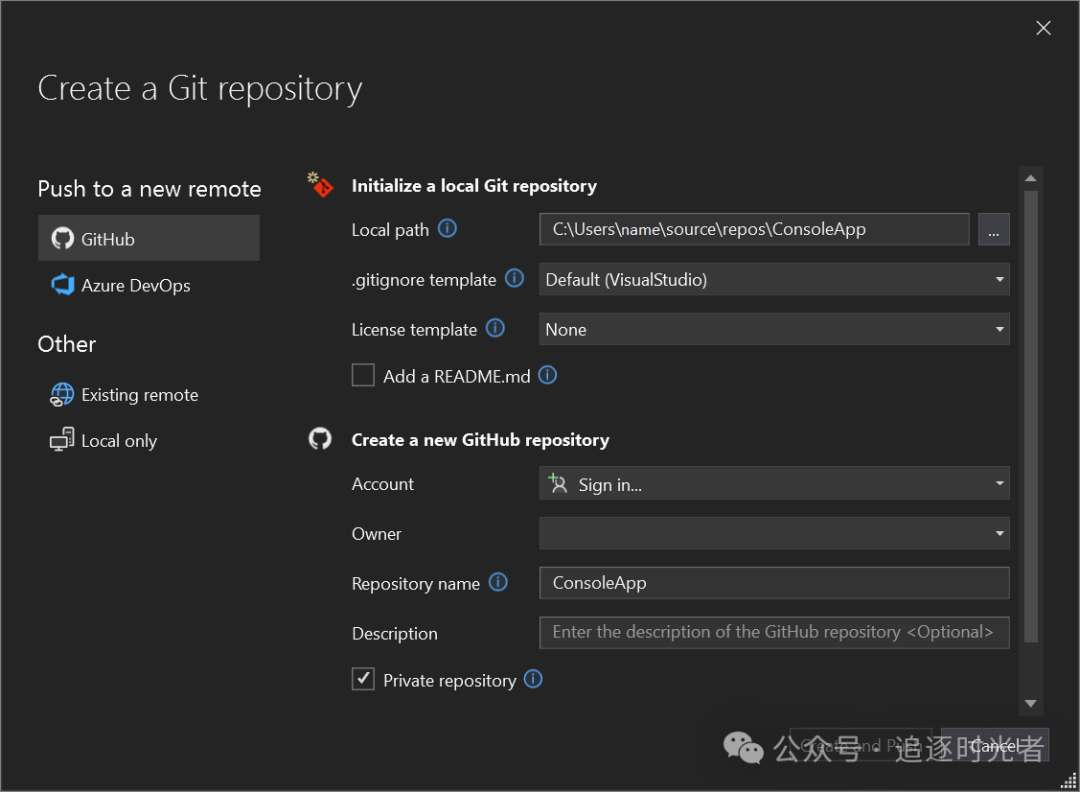Screen dimensions: 1080x792
Task: Click info icon beside Repository name
Action: coord(498,582)
